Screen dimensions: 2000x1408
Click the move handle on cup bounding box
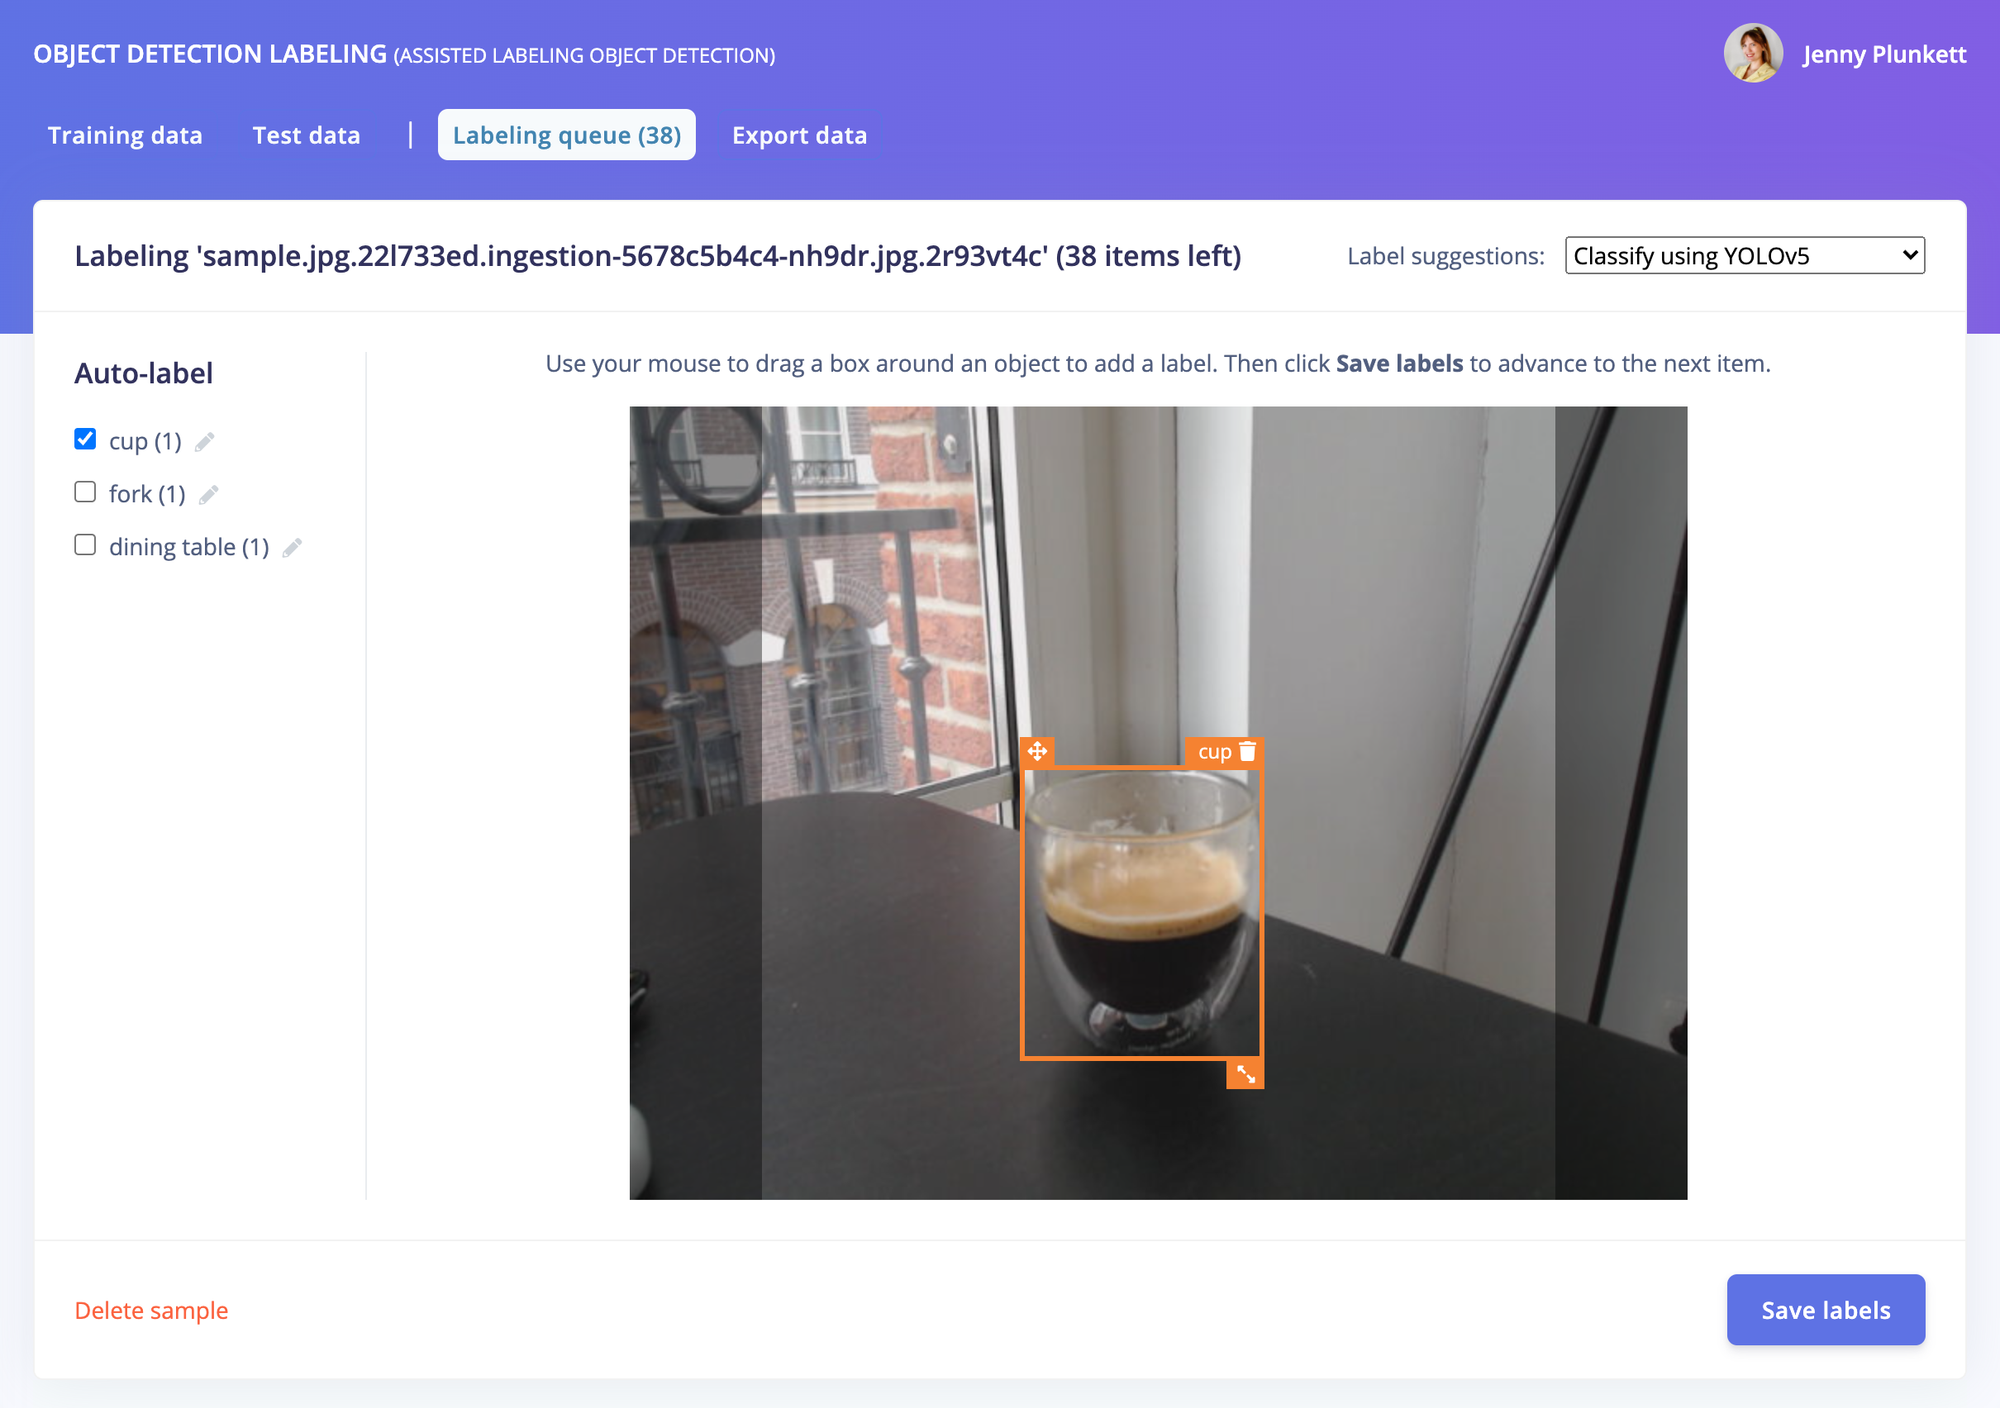[1037, 751]
